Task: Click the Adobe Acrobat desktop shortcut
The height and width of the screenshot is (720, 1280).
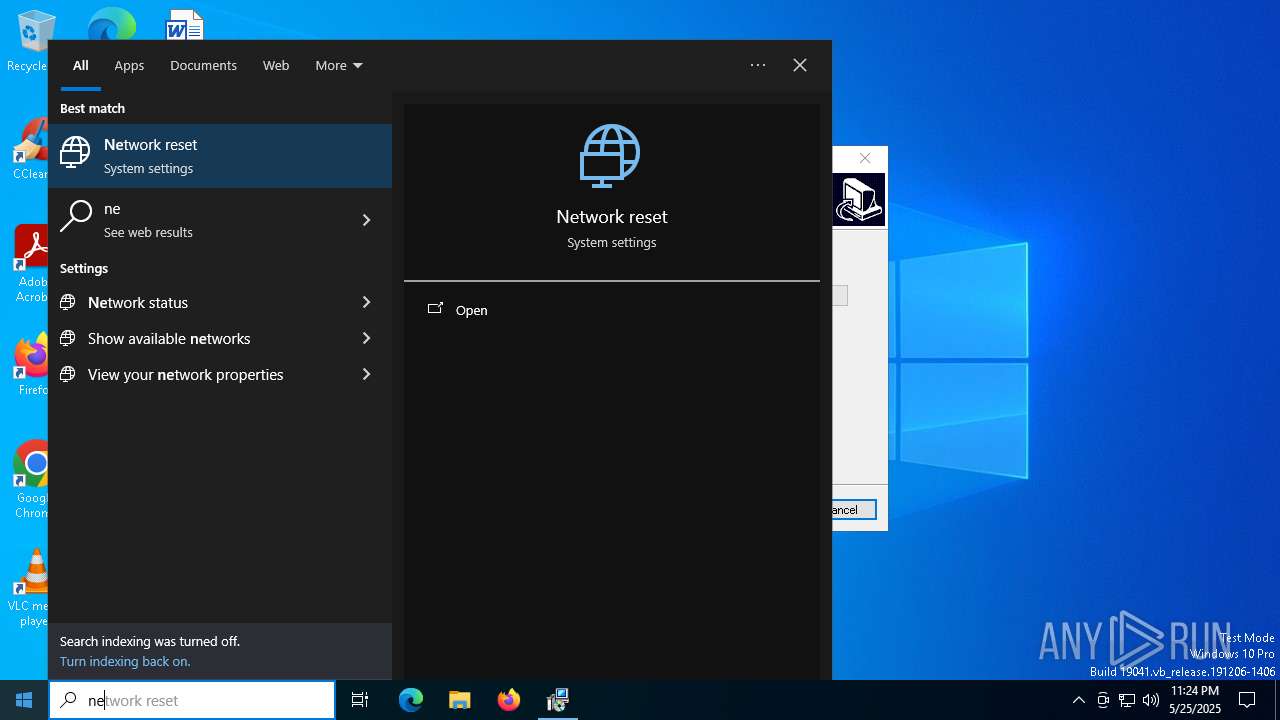Action: 30,264
